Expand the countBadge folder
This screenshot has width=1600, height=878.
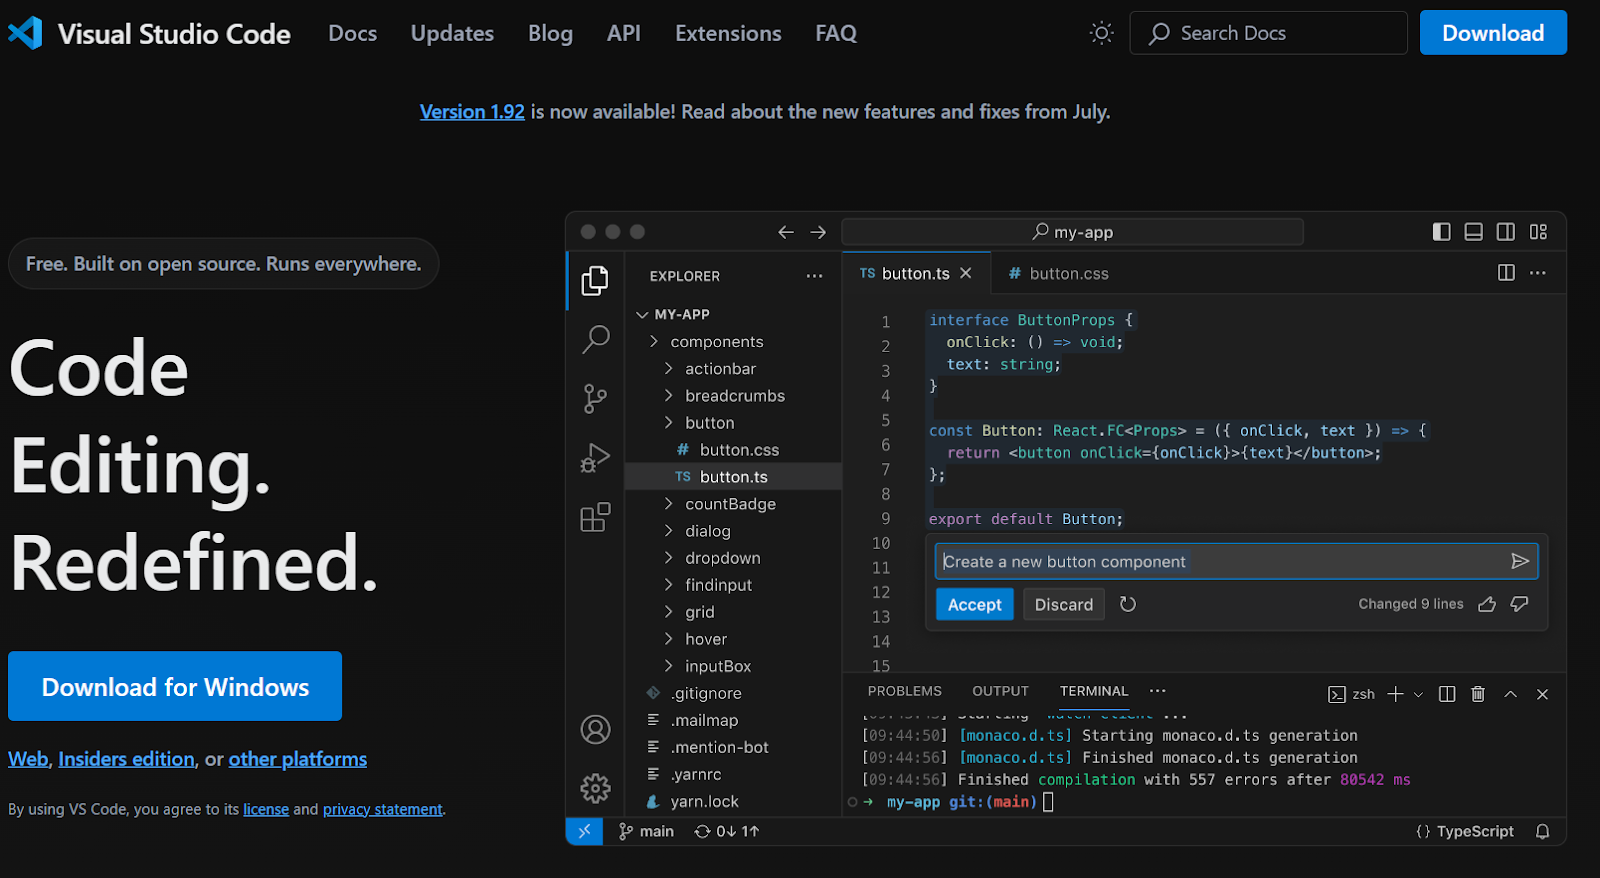pyautogui.click(x=669, y=503)
